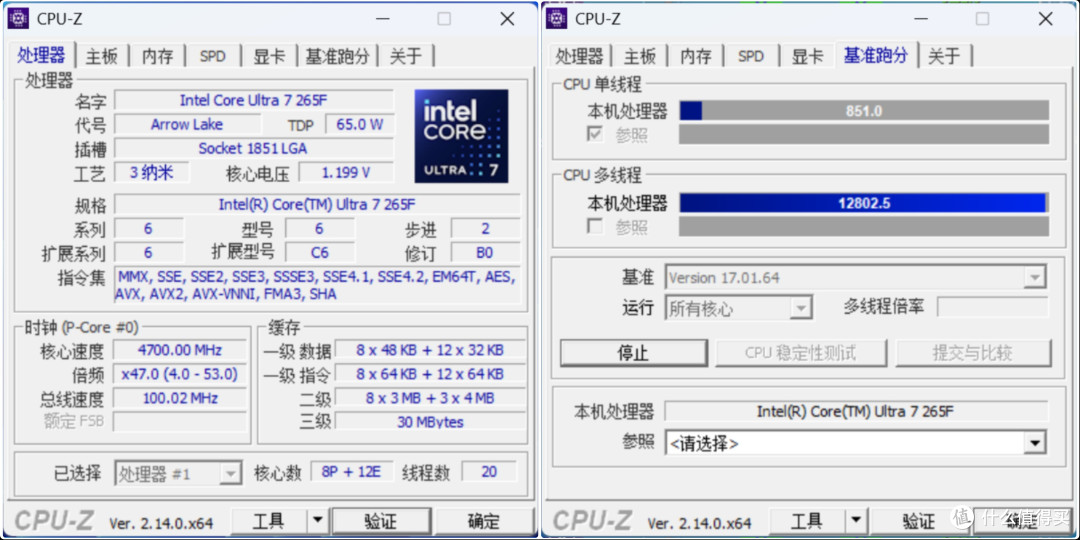Image resolution: width=1080 pixels, height=540 pixels.
Task: Toggle 参照 checkbox under CPU 多线程
Action: [x=595, y=226]
